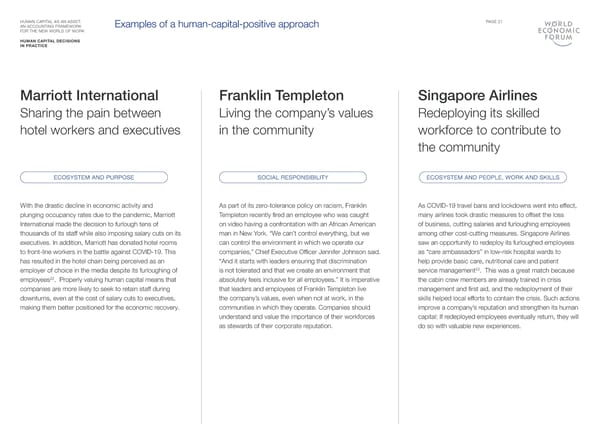Click 'Human Capital Decisions in Practice' section label

point(50,43)
